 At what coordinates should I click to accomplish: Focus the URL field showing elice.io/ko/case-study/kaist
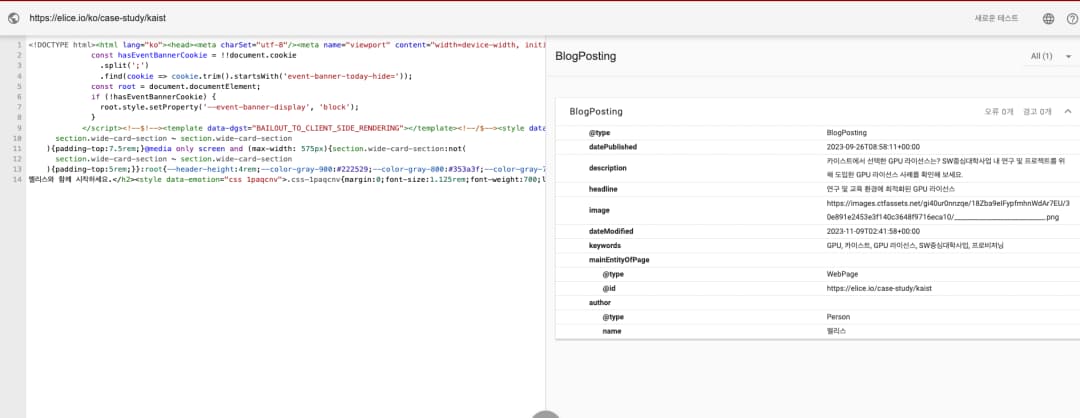point(97,19)
